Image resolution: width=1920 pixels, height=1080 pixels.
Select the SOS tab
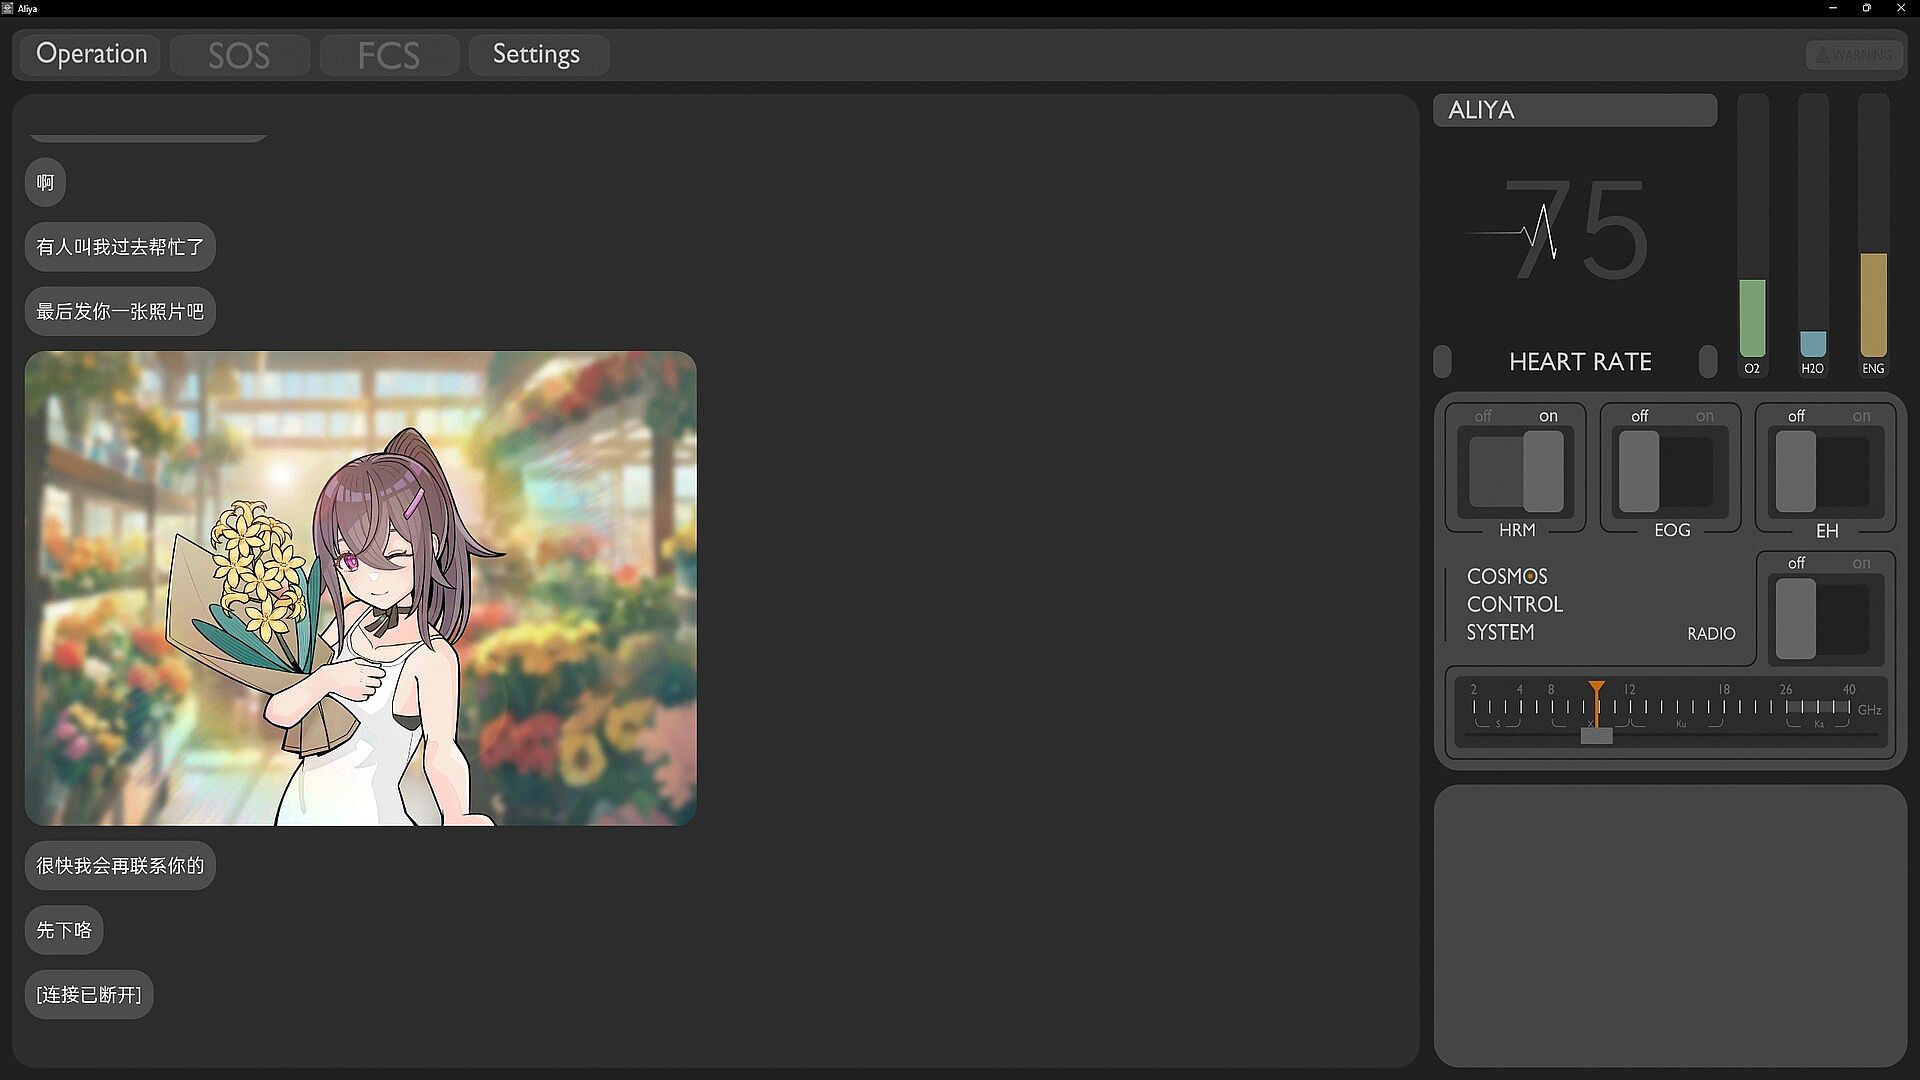(x=239, y=55)
